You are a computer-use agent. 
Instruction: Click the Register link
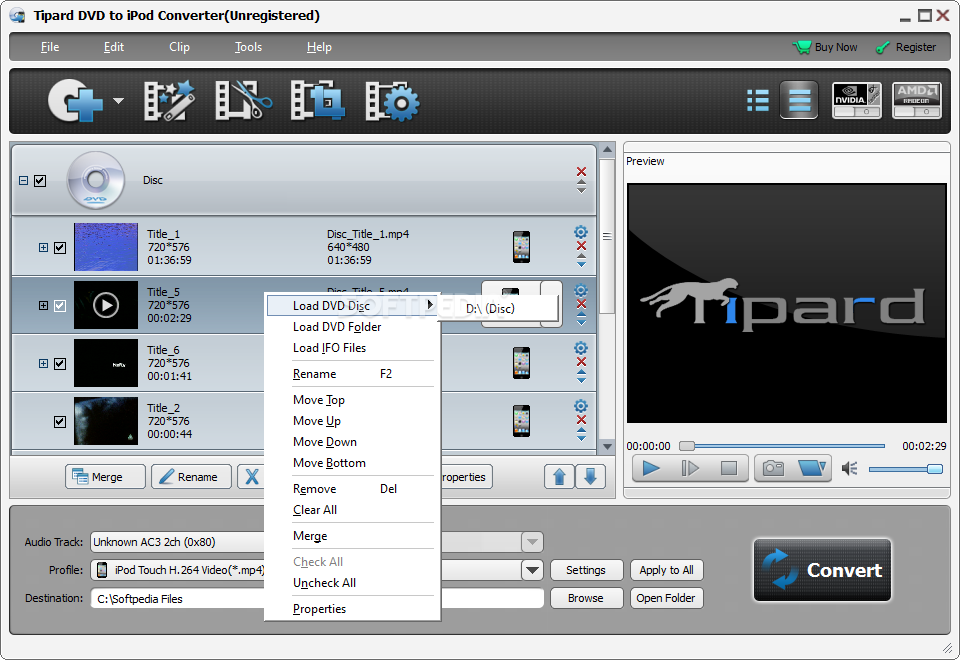(915, 47)
